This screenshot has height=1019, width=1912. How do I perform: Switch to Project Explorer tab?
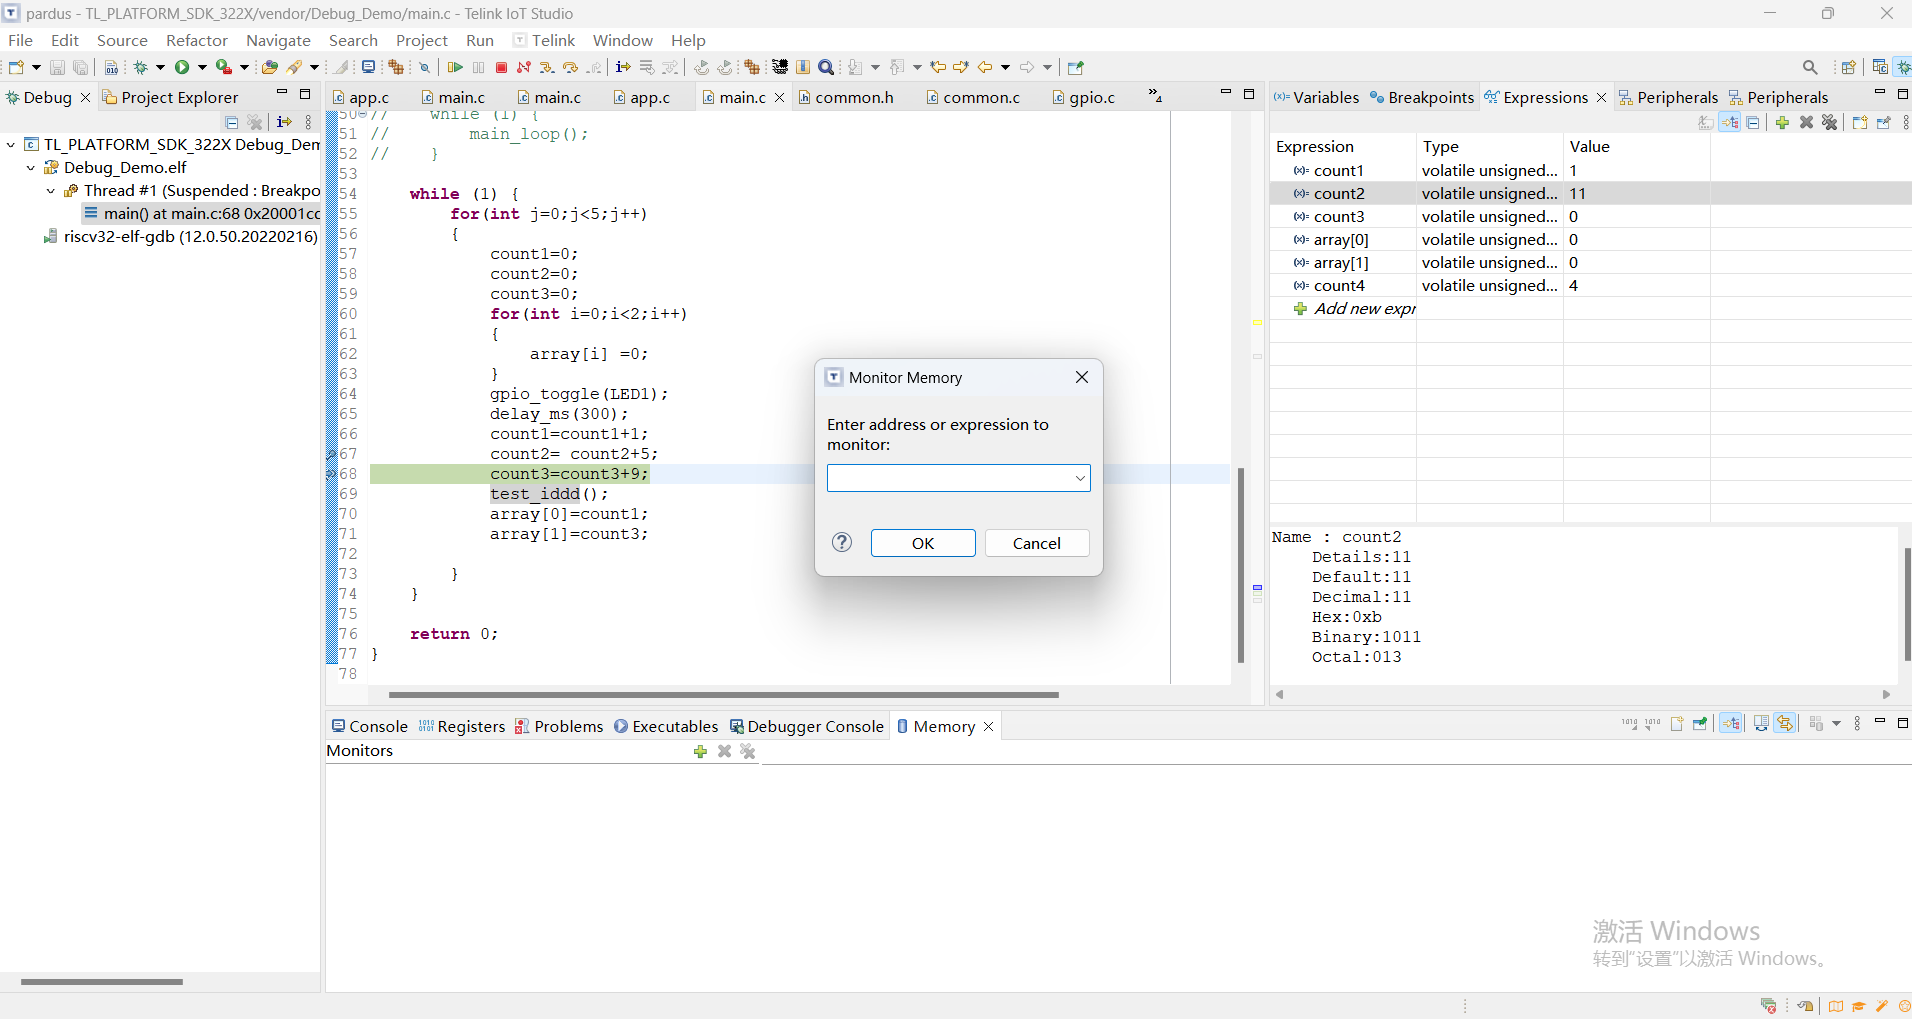170,97
